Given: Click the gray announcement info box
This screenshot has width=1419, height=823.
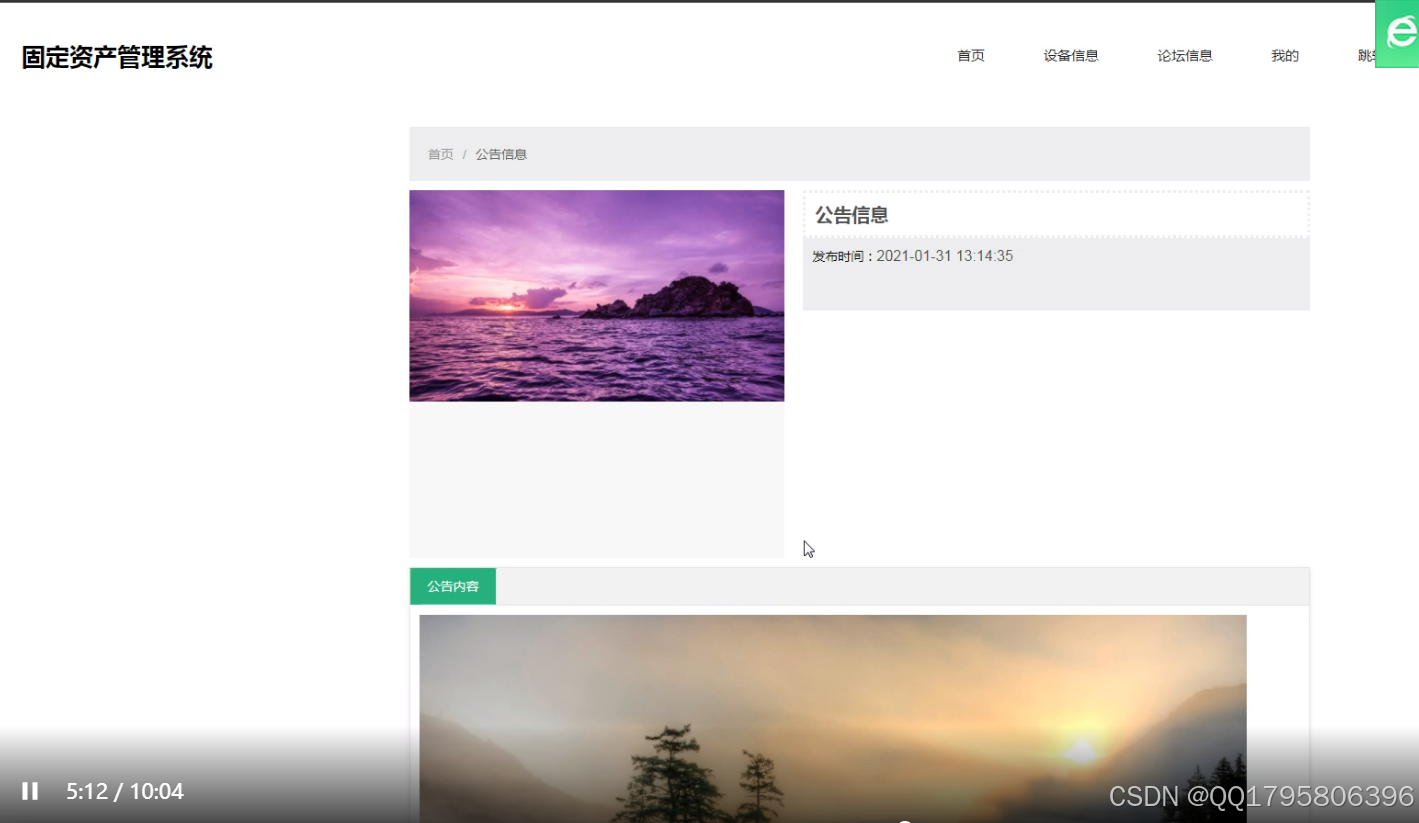Looking at the screenshot, I should pos(1055,272).
